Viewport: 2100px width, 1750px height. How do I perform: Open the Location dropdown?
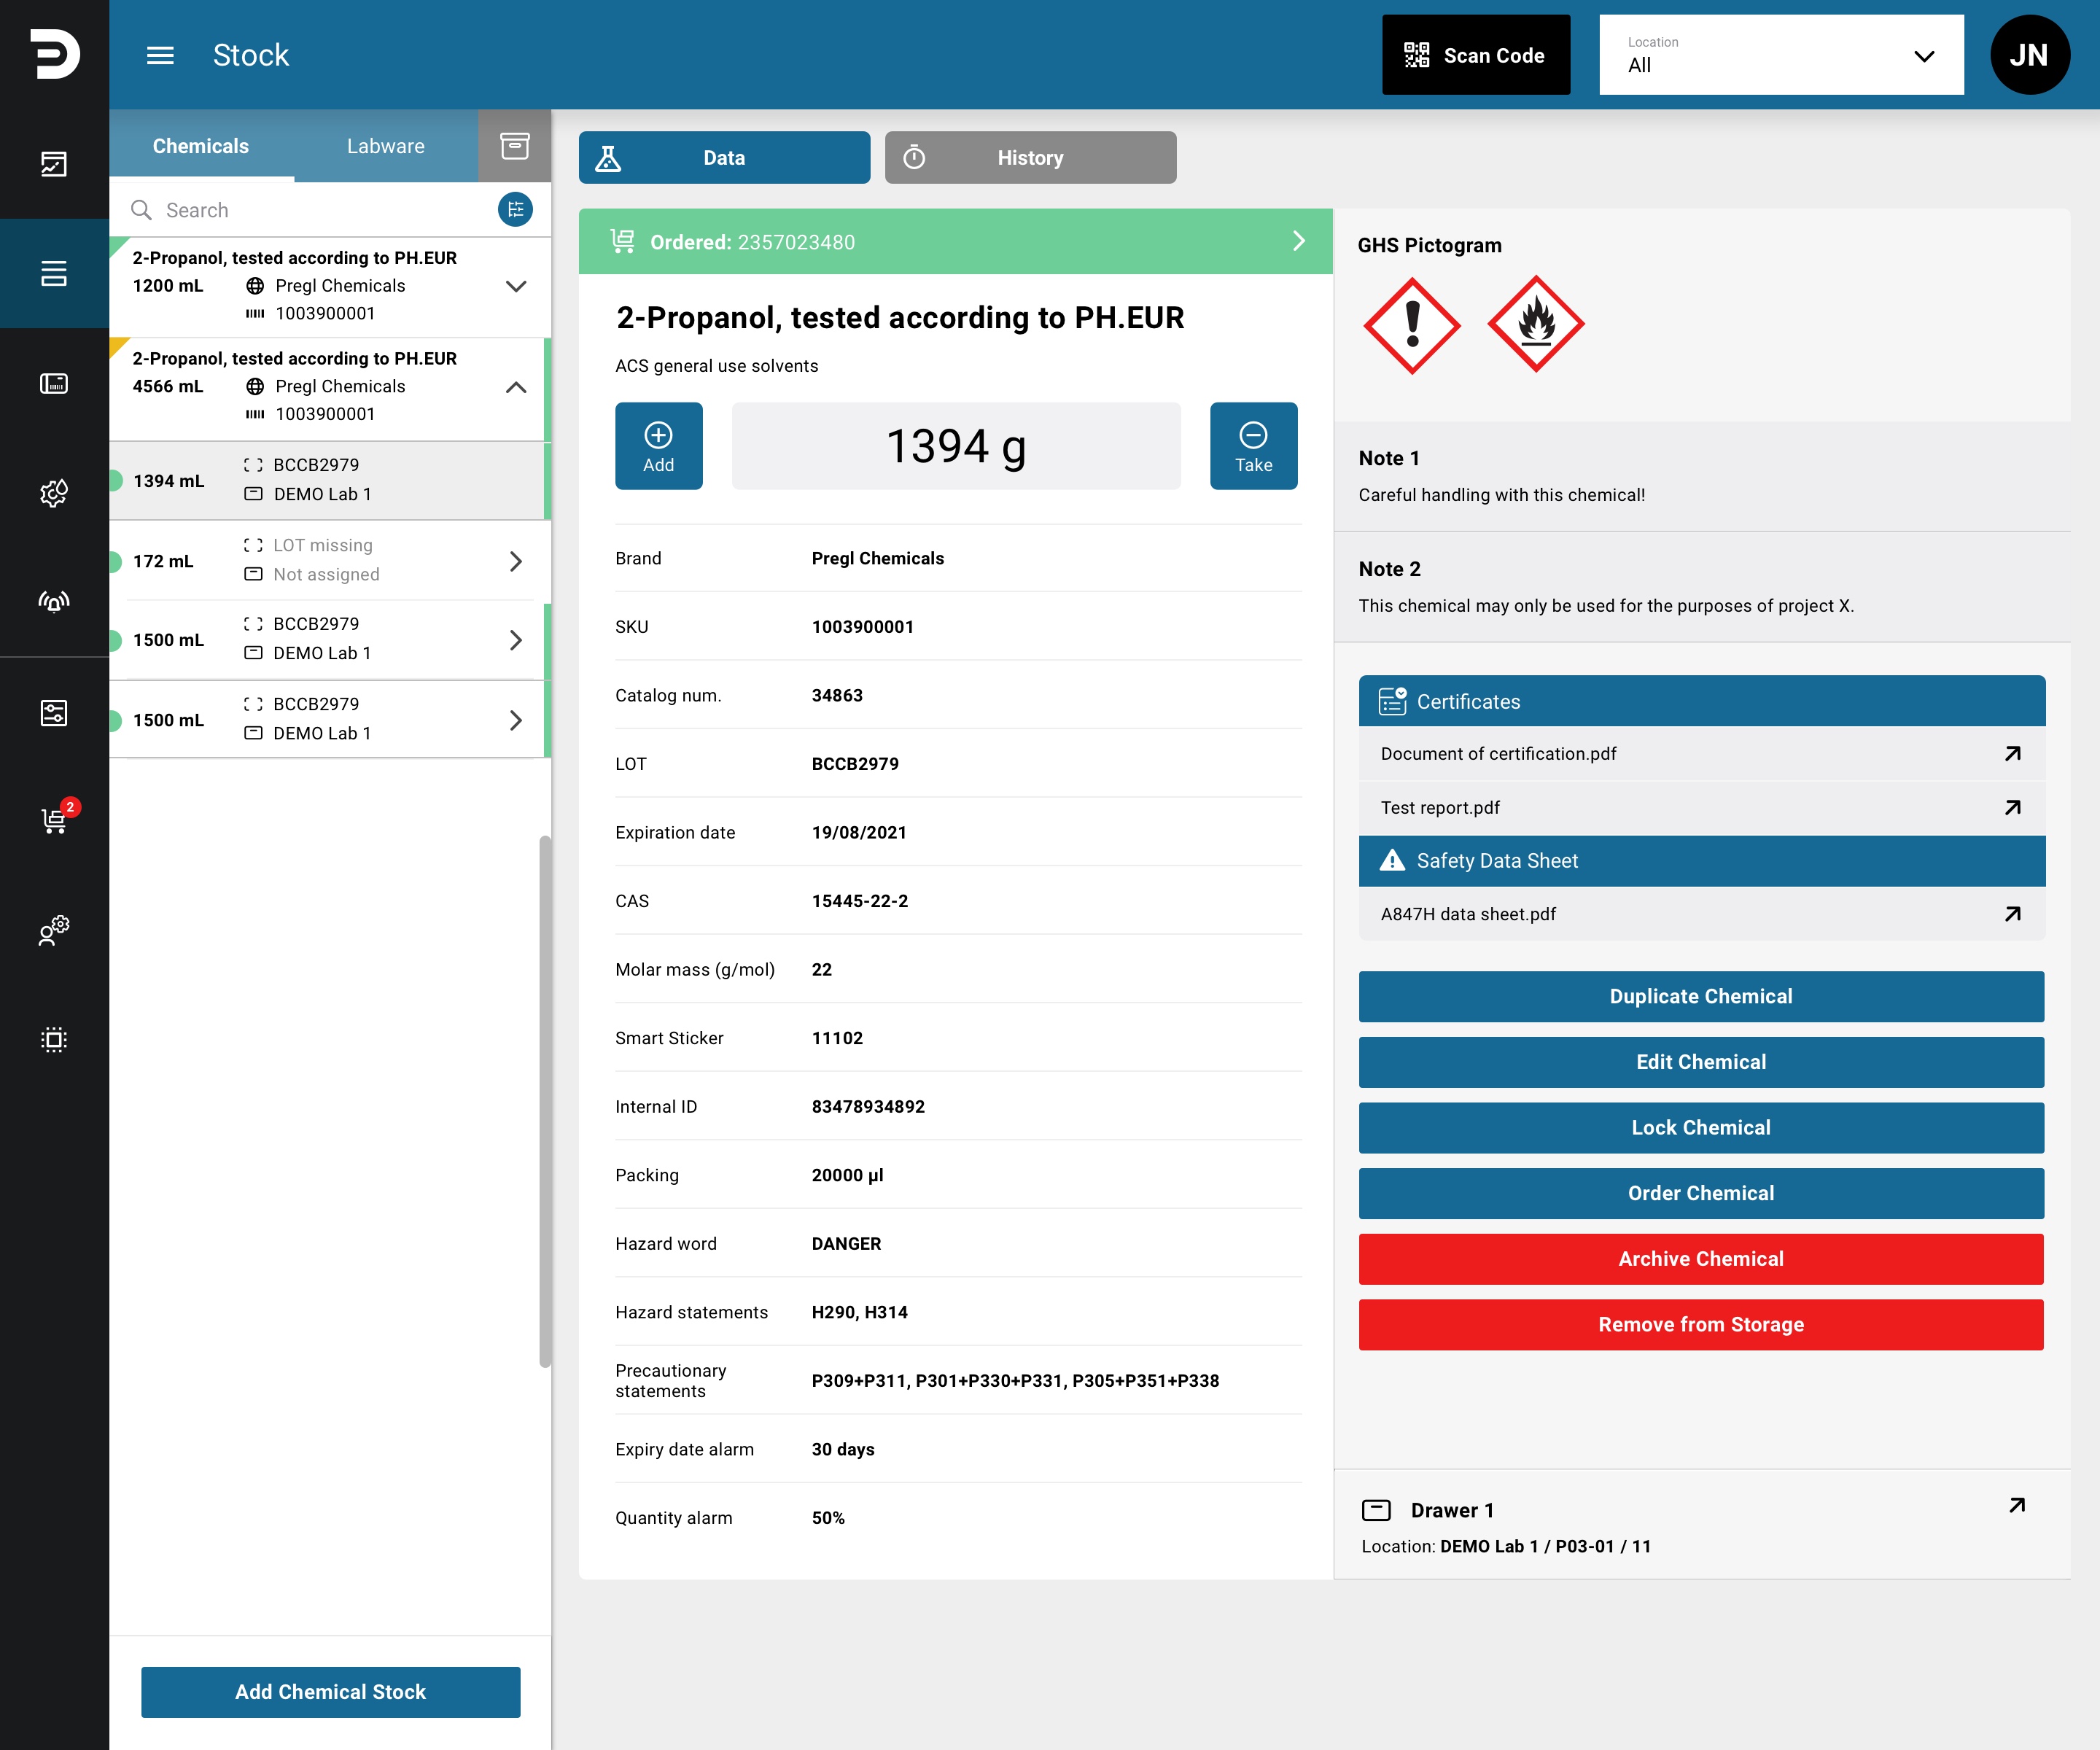[1781, 55]
